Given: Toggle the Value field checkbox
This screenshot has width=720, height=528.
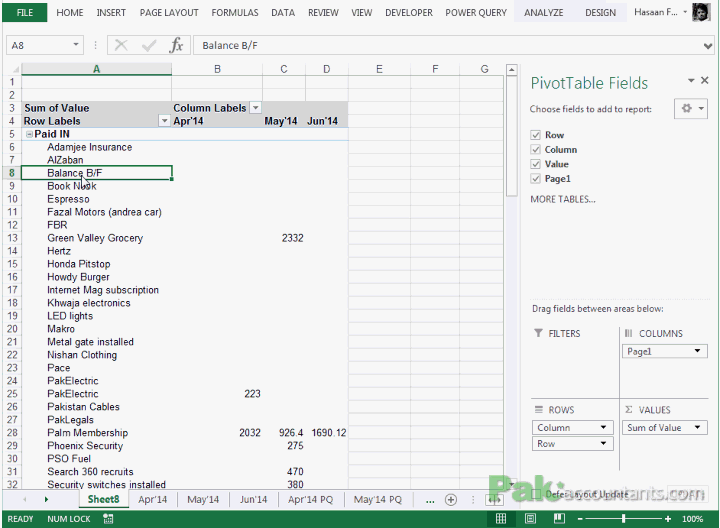Looking at the screenshot, I should pyautogui.click(x=535, y=164).
